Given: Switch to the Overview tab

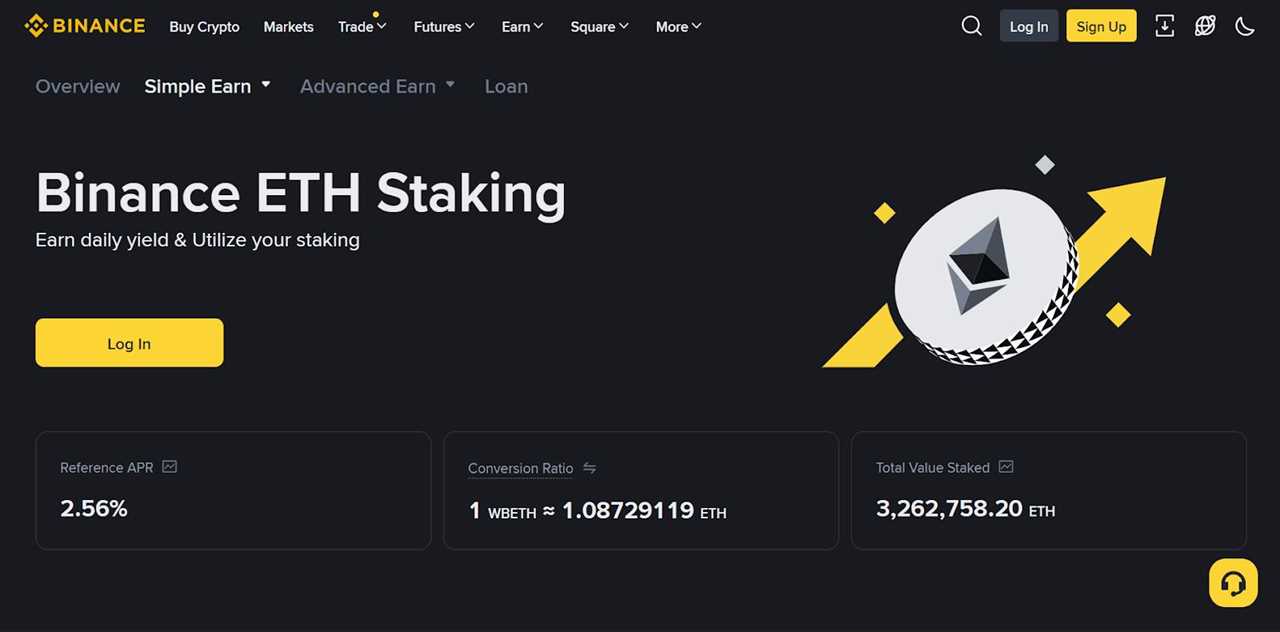Looking at the screenshot, I should (77, 86).
